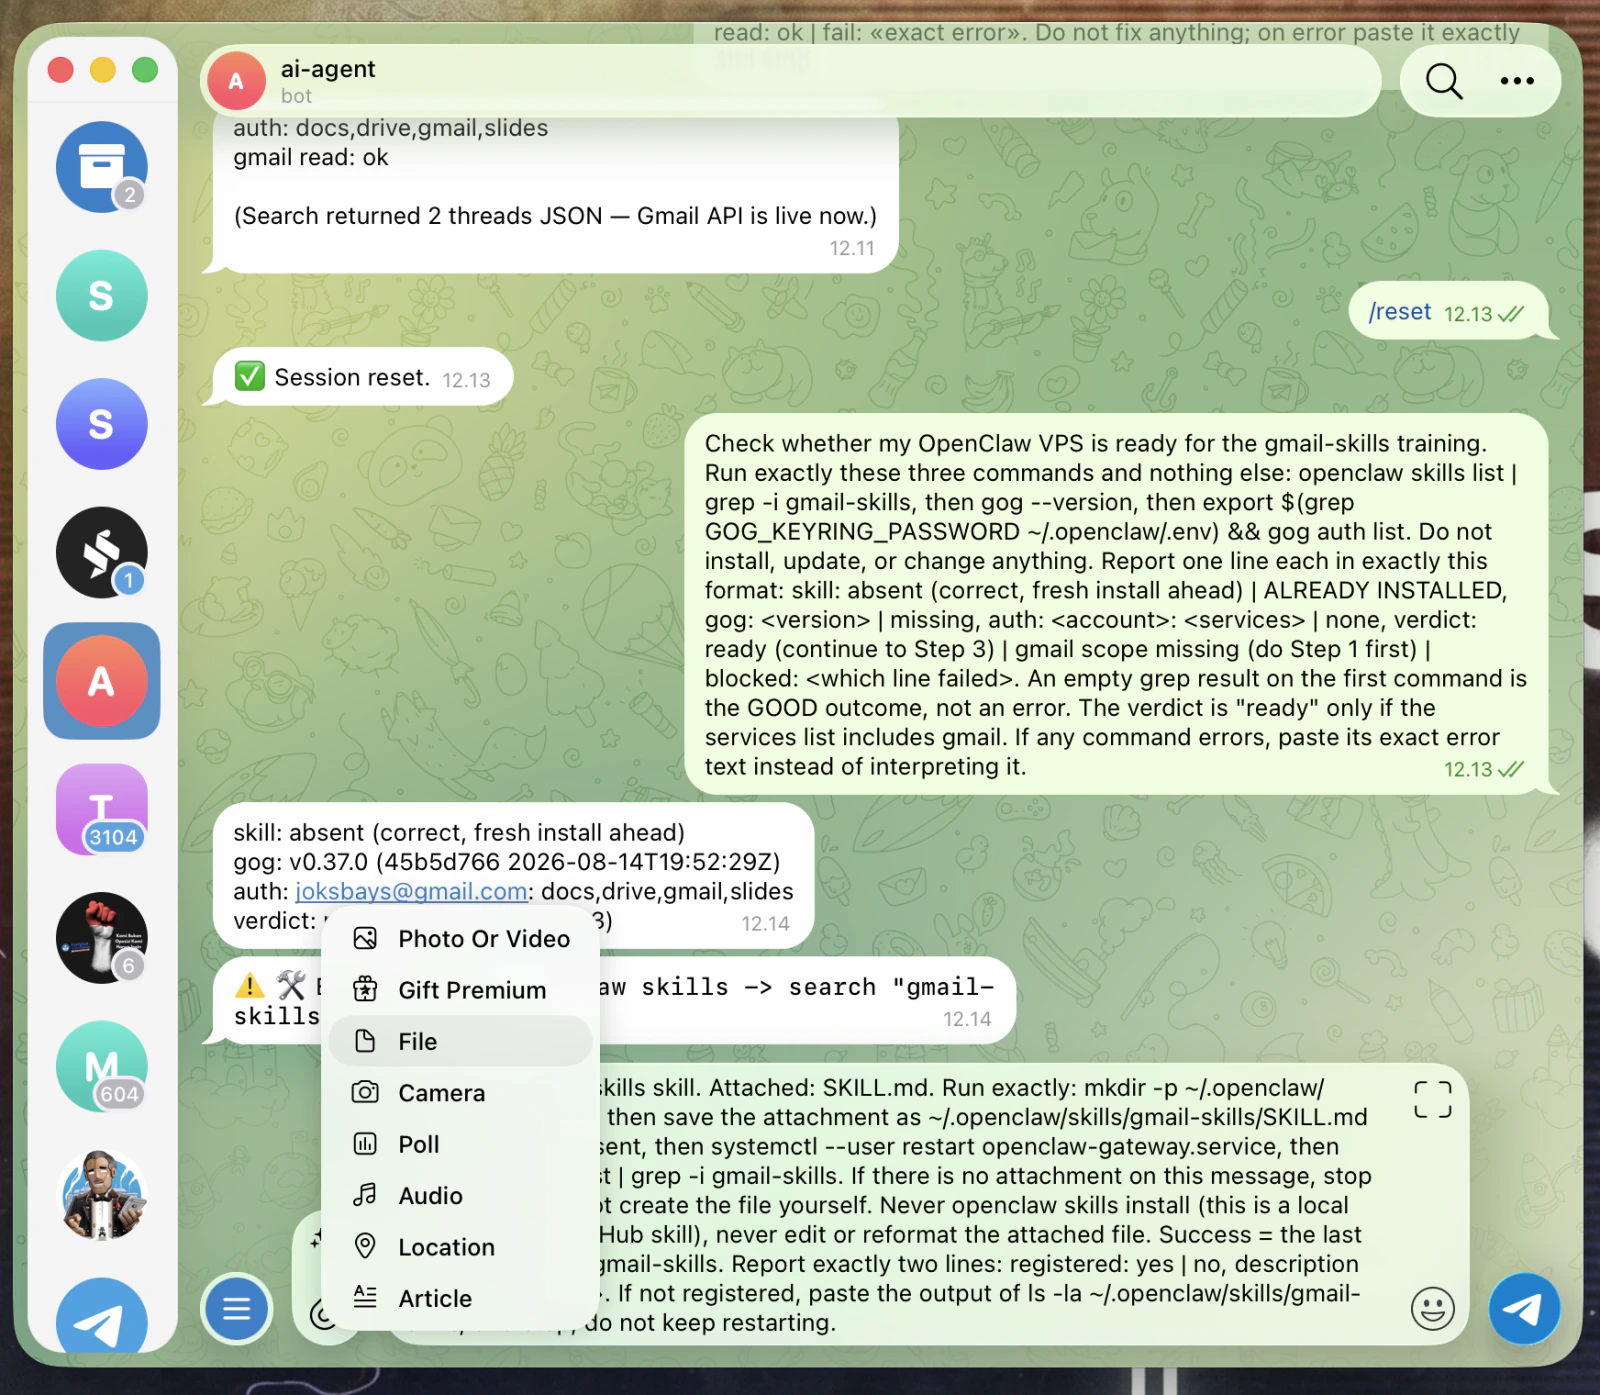
Task: Expand the message input to full view
Action: point(1432,1100)
